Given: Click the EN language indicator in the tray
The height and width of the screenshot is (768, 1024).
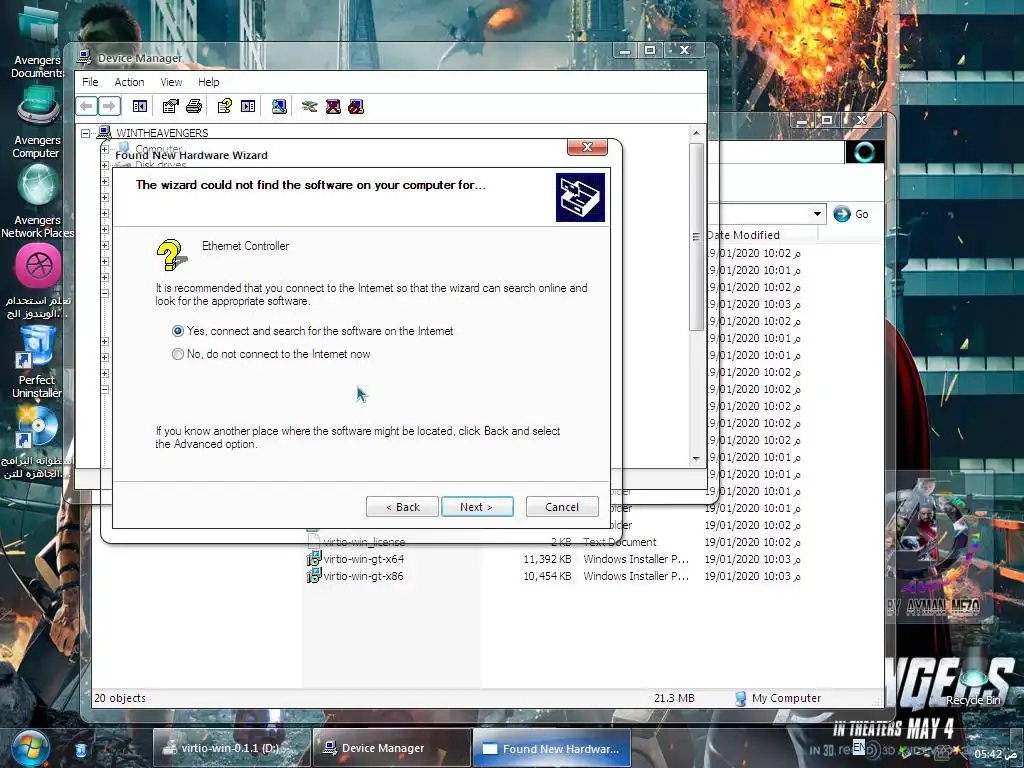Looking at the screenshot, I should [858, 746].
